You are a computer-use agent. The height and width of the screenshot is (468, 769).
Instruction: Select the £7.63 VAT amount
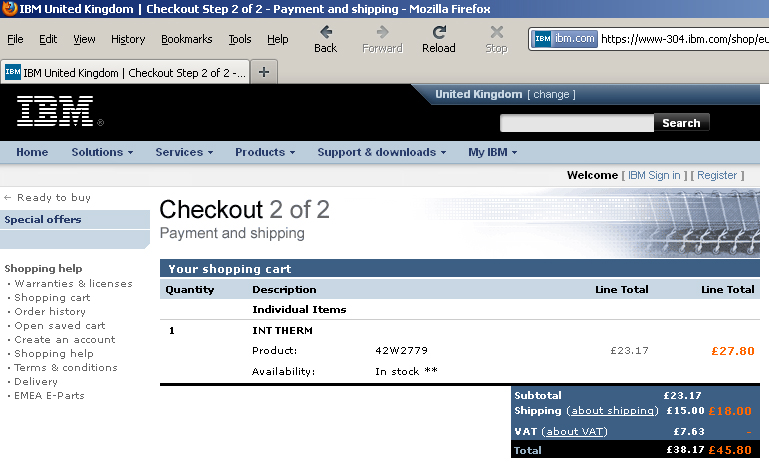[x=689, y=431]
